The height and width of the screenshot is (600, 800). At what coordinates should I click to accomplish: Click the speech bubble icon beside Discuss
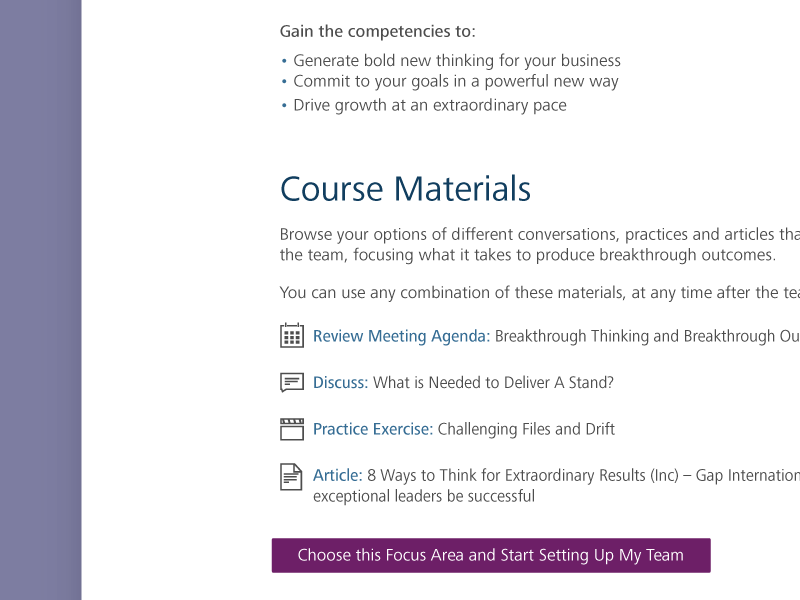click(x=291, y=382)
